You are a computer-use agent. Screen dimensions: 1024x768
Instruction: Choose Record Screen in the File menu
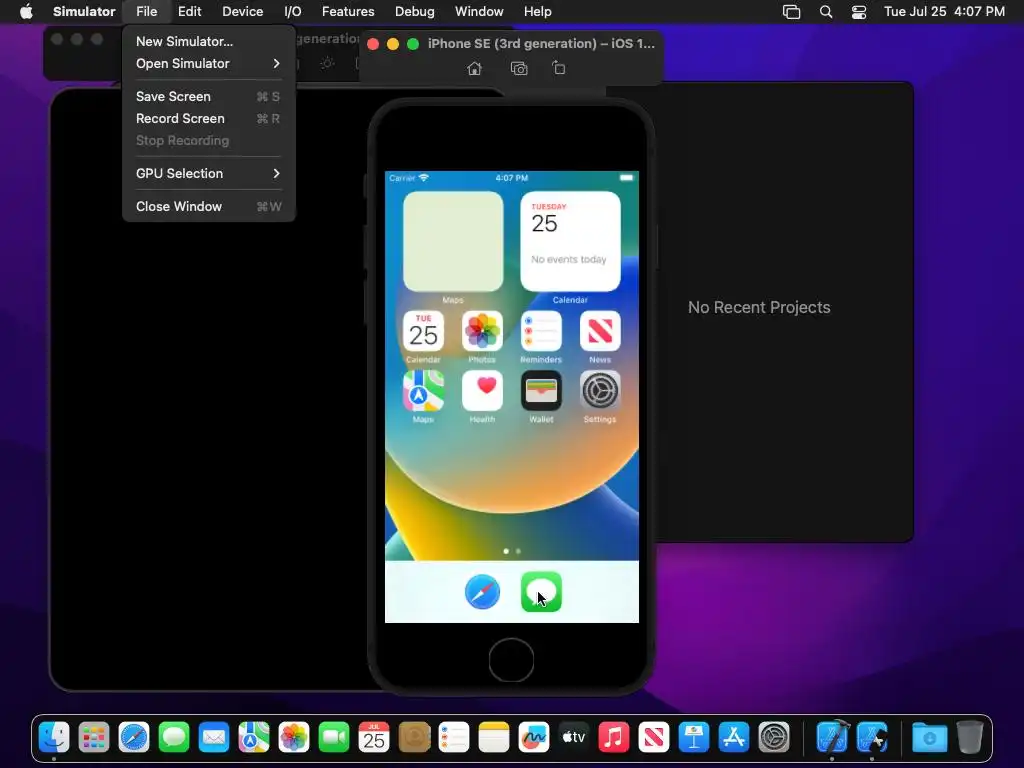(208, 118)
